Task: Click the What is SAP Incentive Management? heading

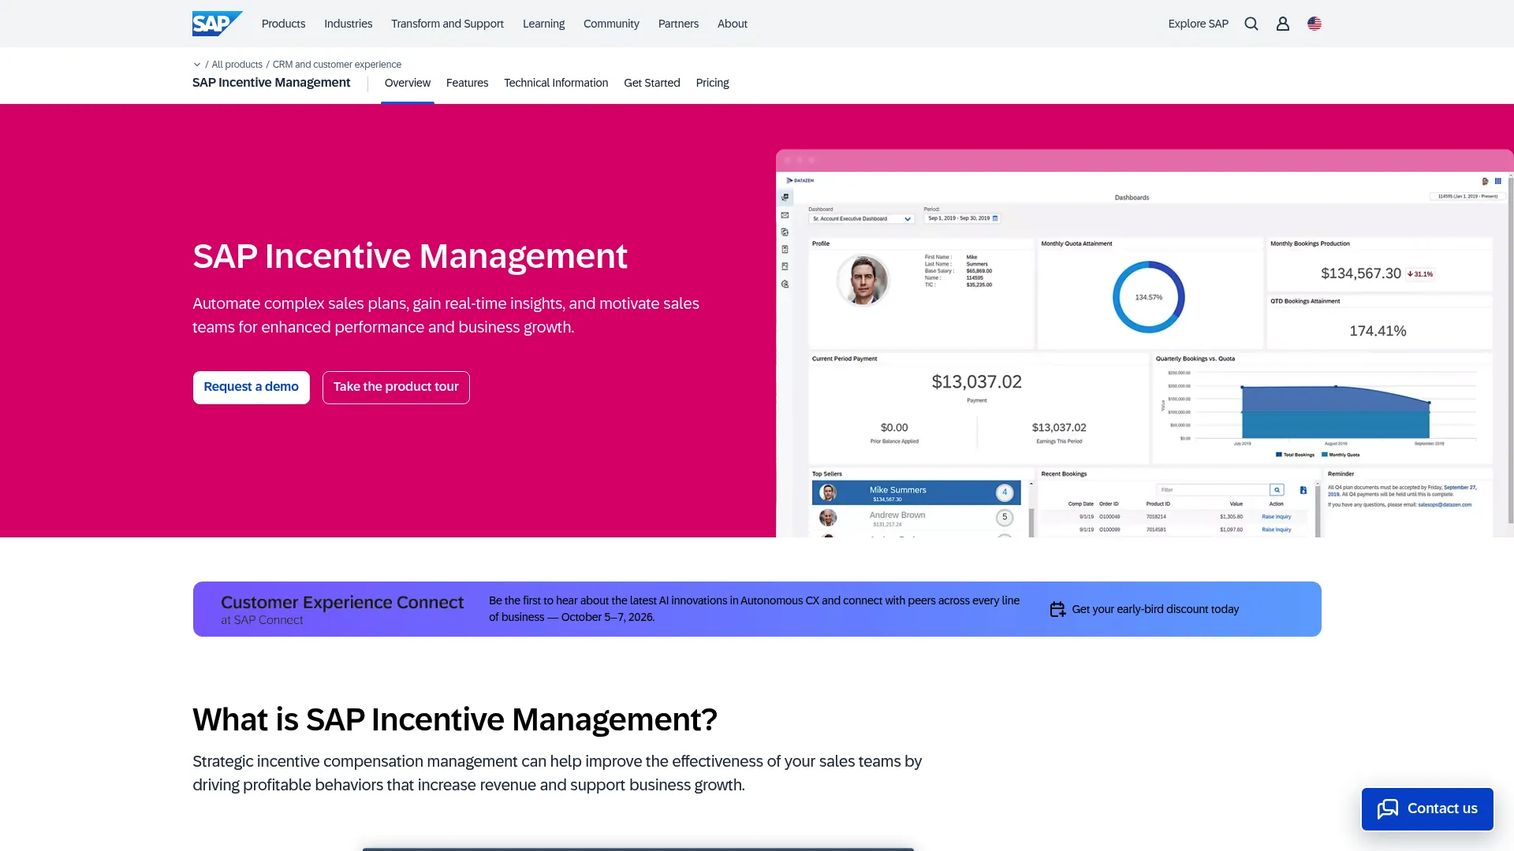Action: 455,719
